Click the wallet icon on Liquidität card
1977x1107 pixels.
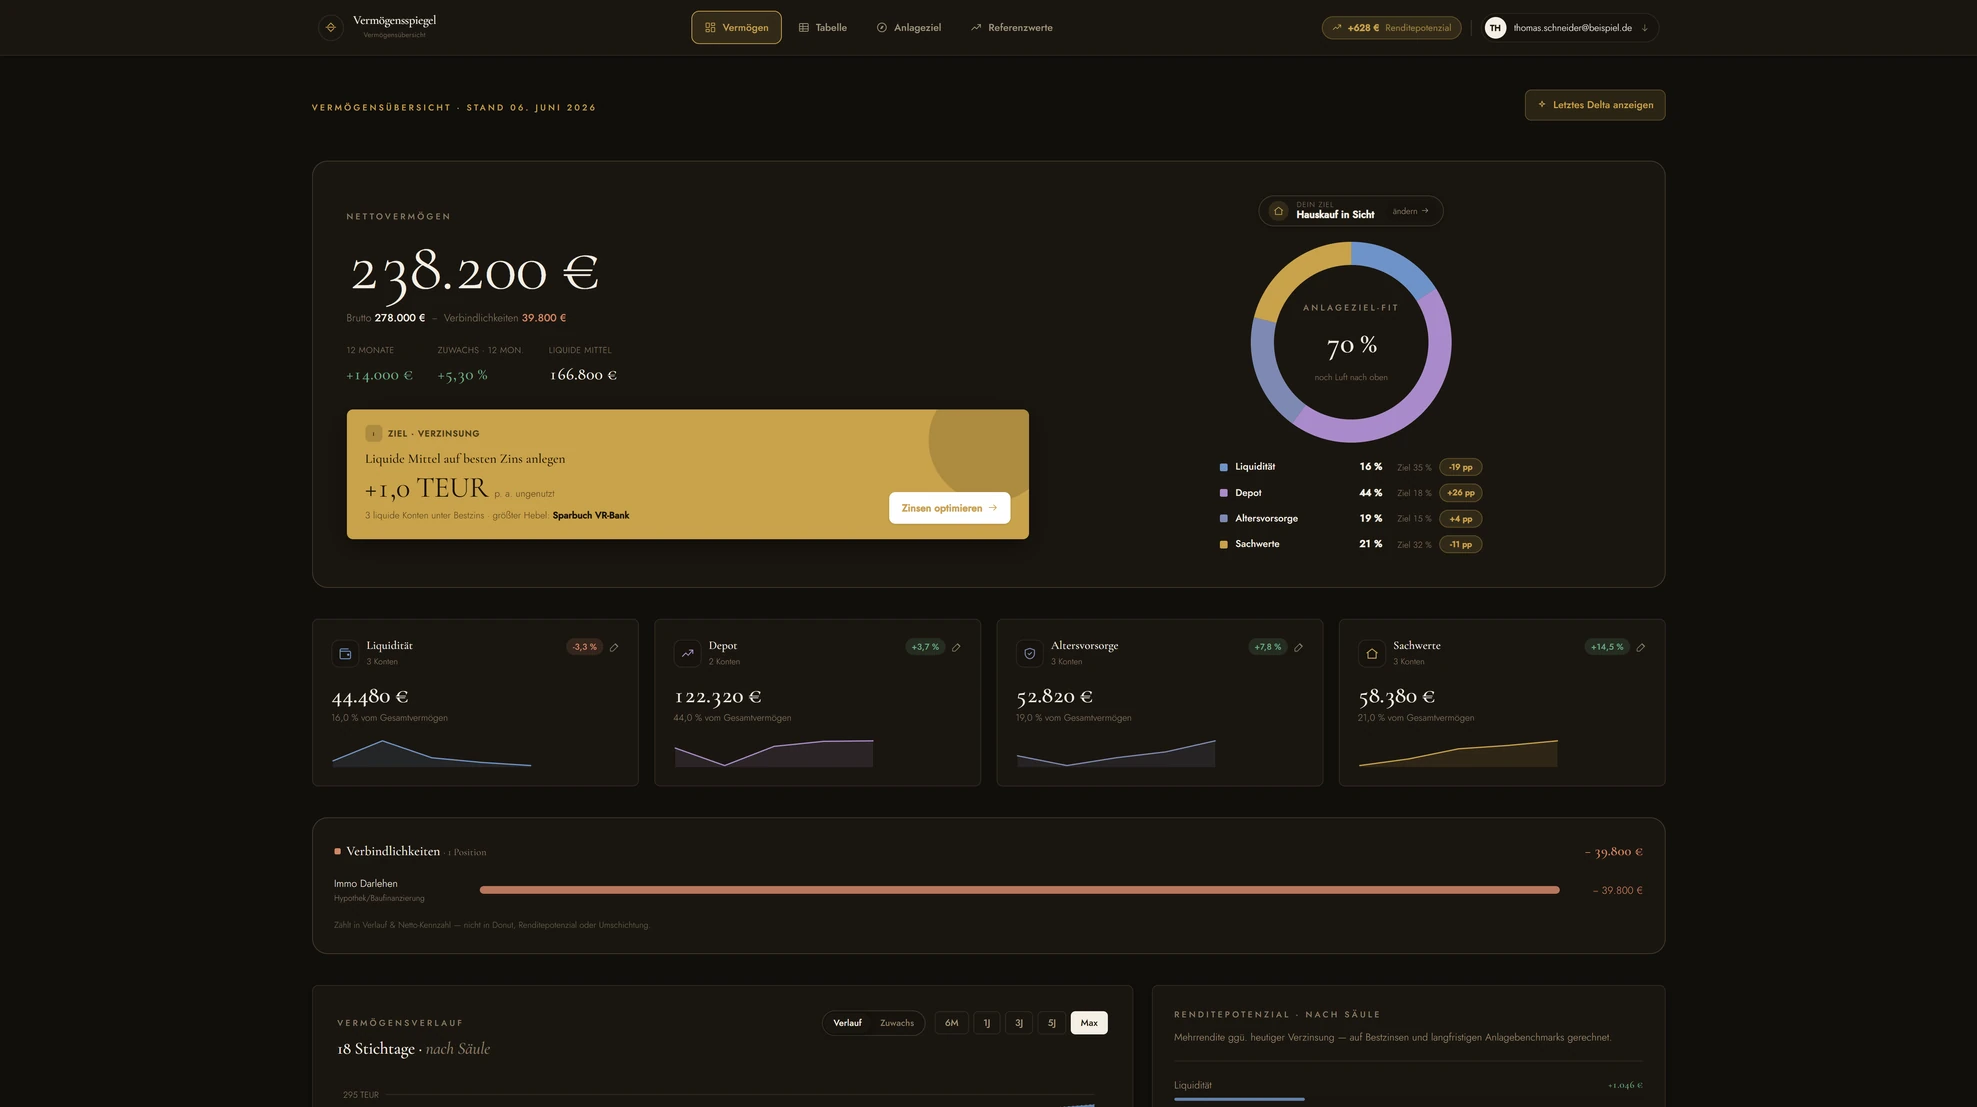(345, 653)
